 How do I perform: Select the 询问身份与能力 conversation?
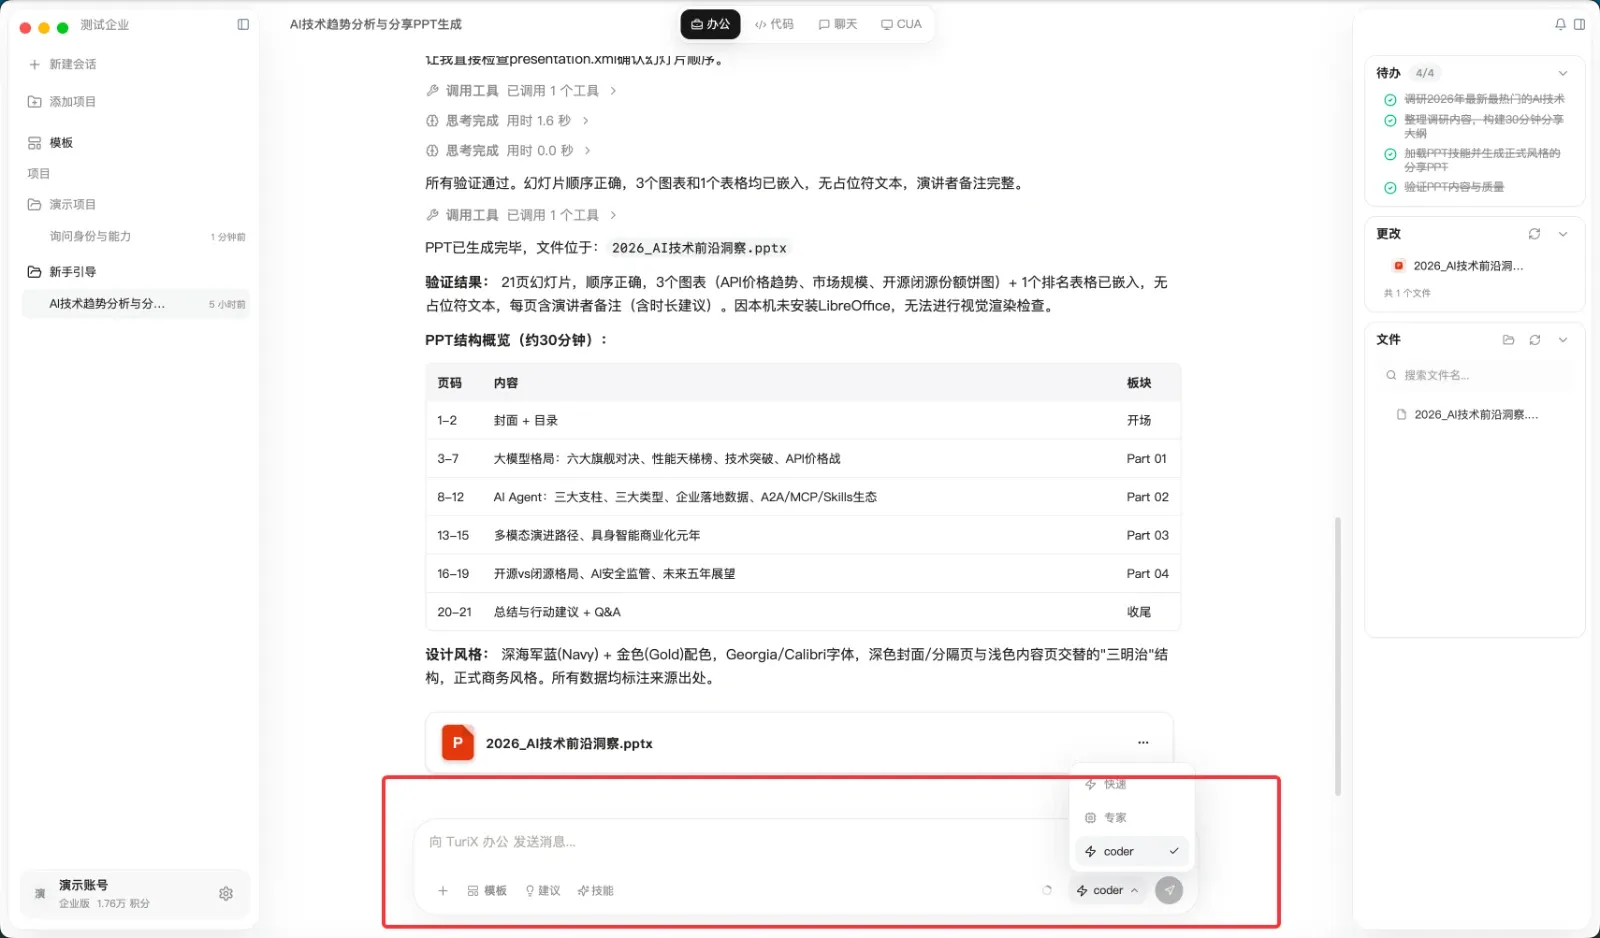point(136,237)
